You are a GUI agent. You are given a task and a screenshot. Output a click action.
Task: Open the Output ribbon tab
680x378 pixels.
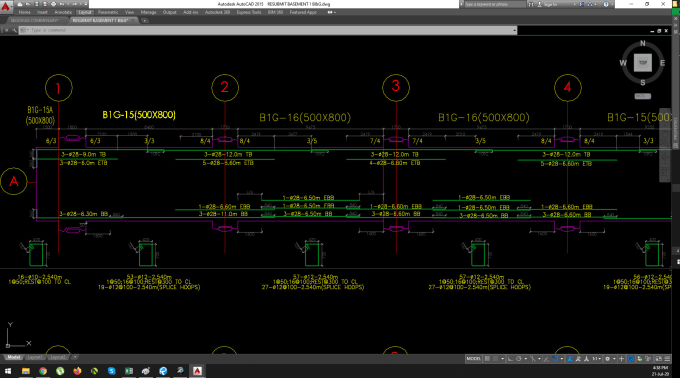pos(170,12)
